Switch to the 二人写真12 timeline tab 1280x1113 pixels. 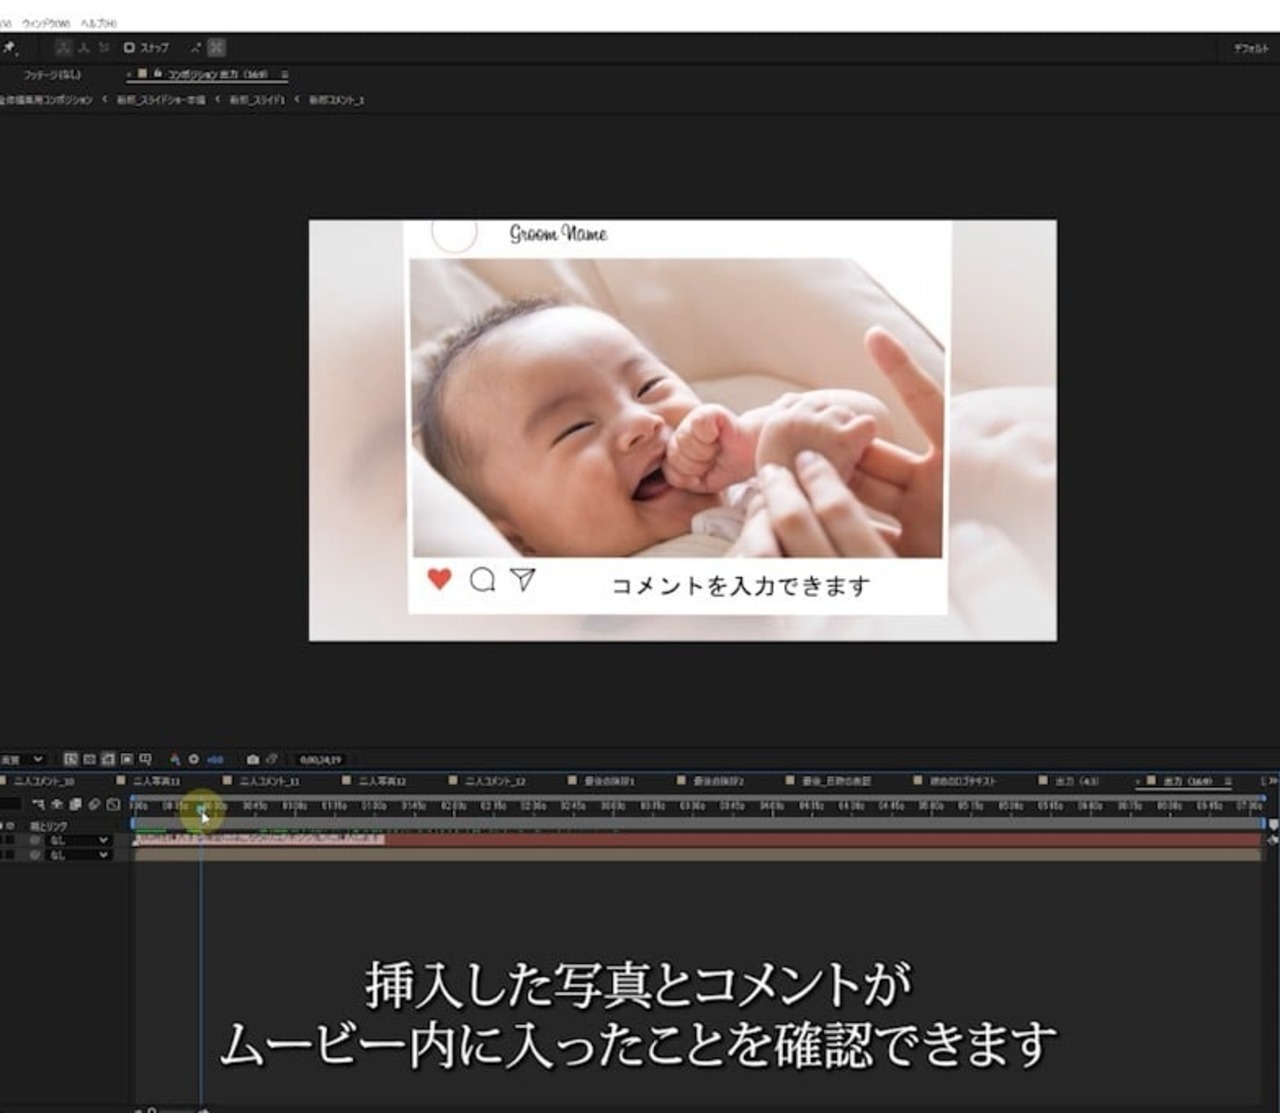[x=382, y=781]
